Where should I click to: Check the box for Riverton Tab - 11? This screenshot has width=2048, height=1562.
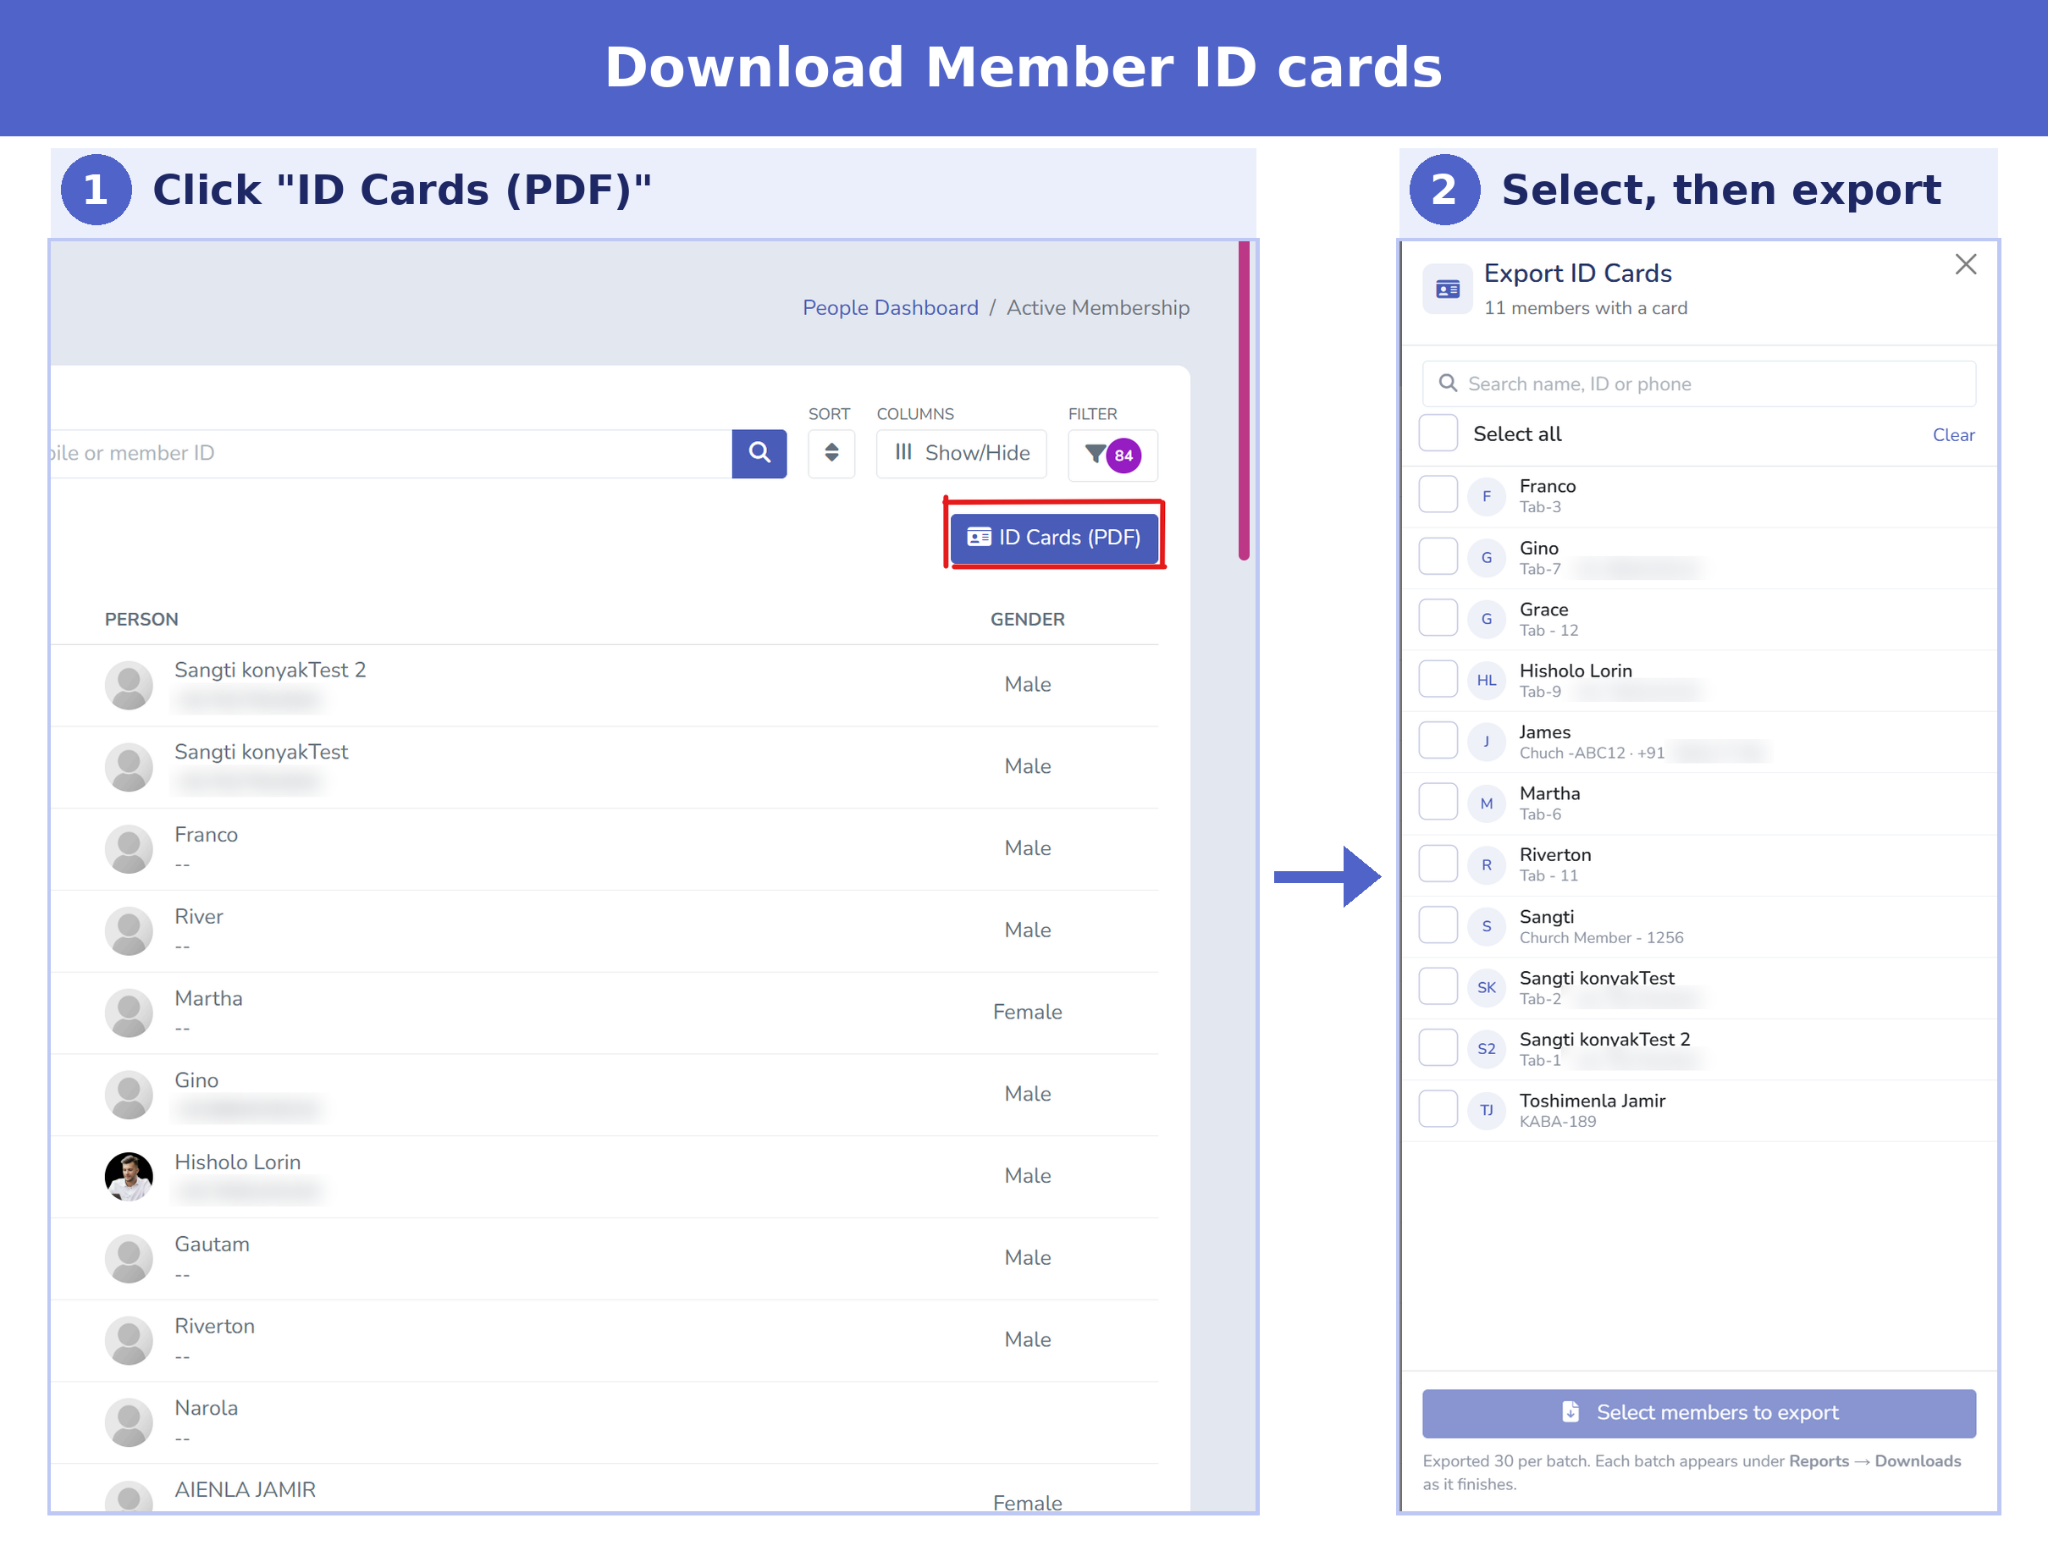coord(1438,863)
